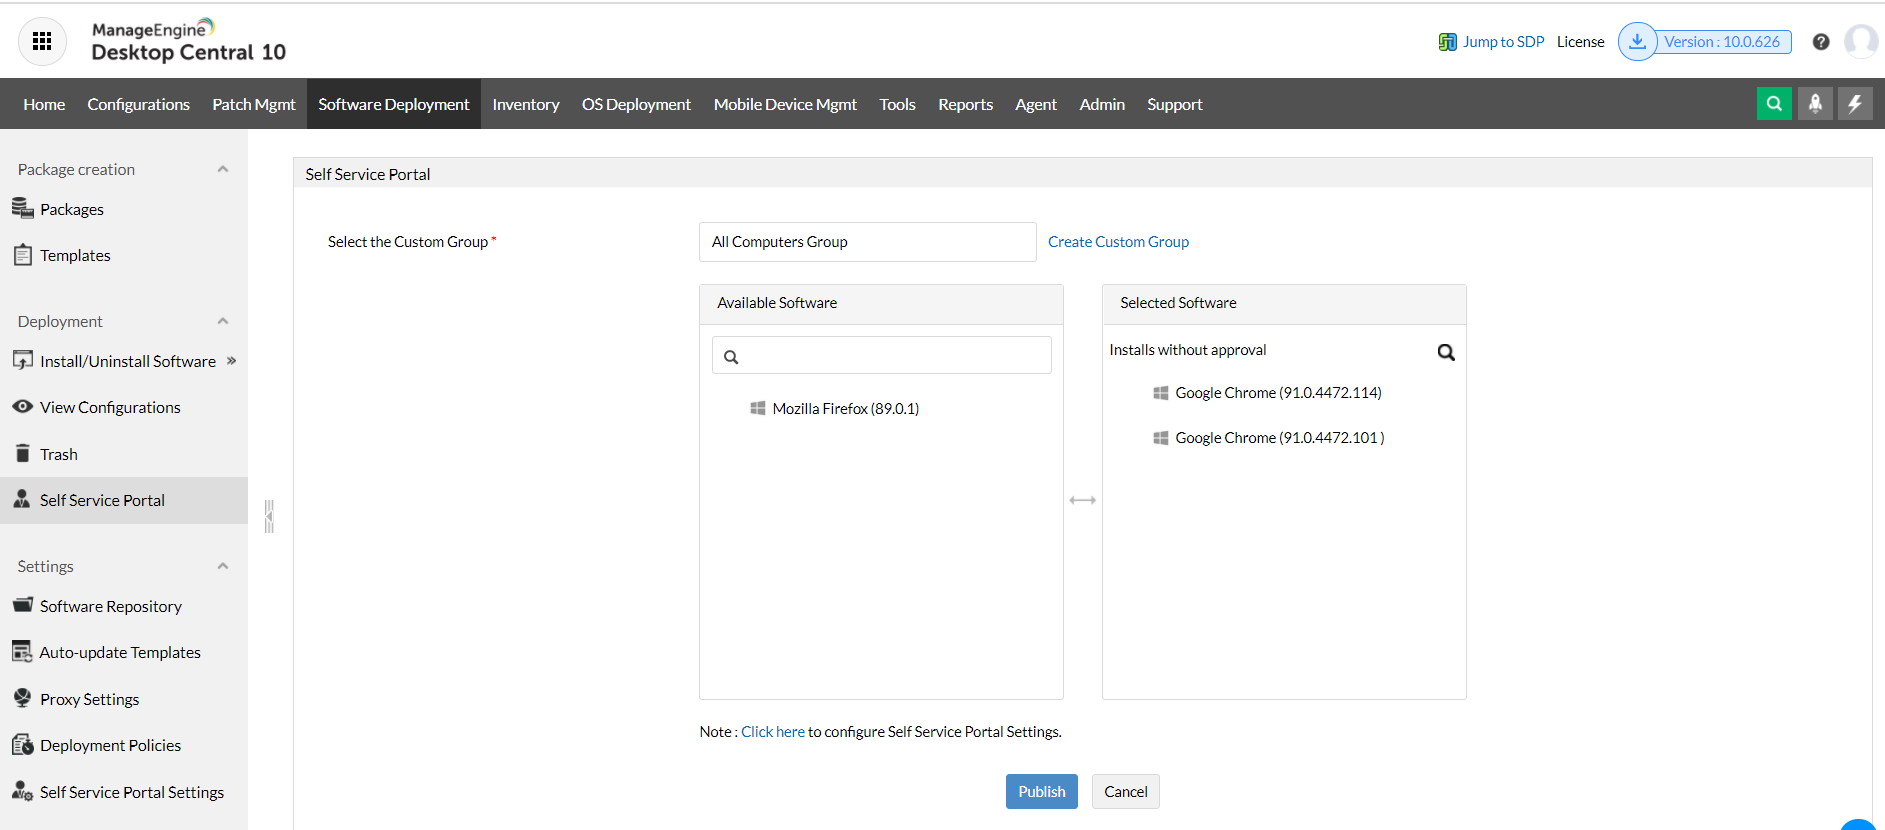This screenshot has width=1885, height=830.
Task: Collapse the Deployment sidebar section
Action: [x=223, y=321]
